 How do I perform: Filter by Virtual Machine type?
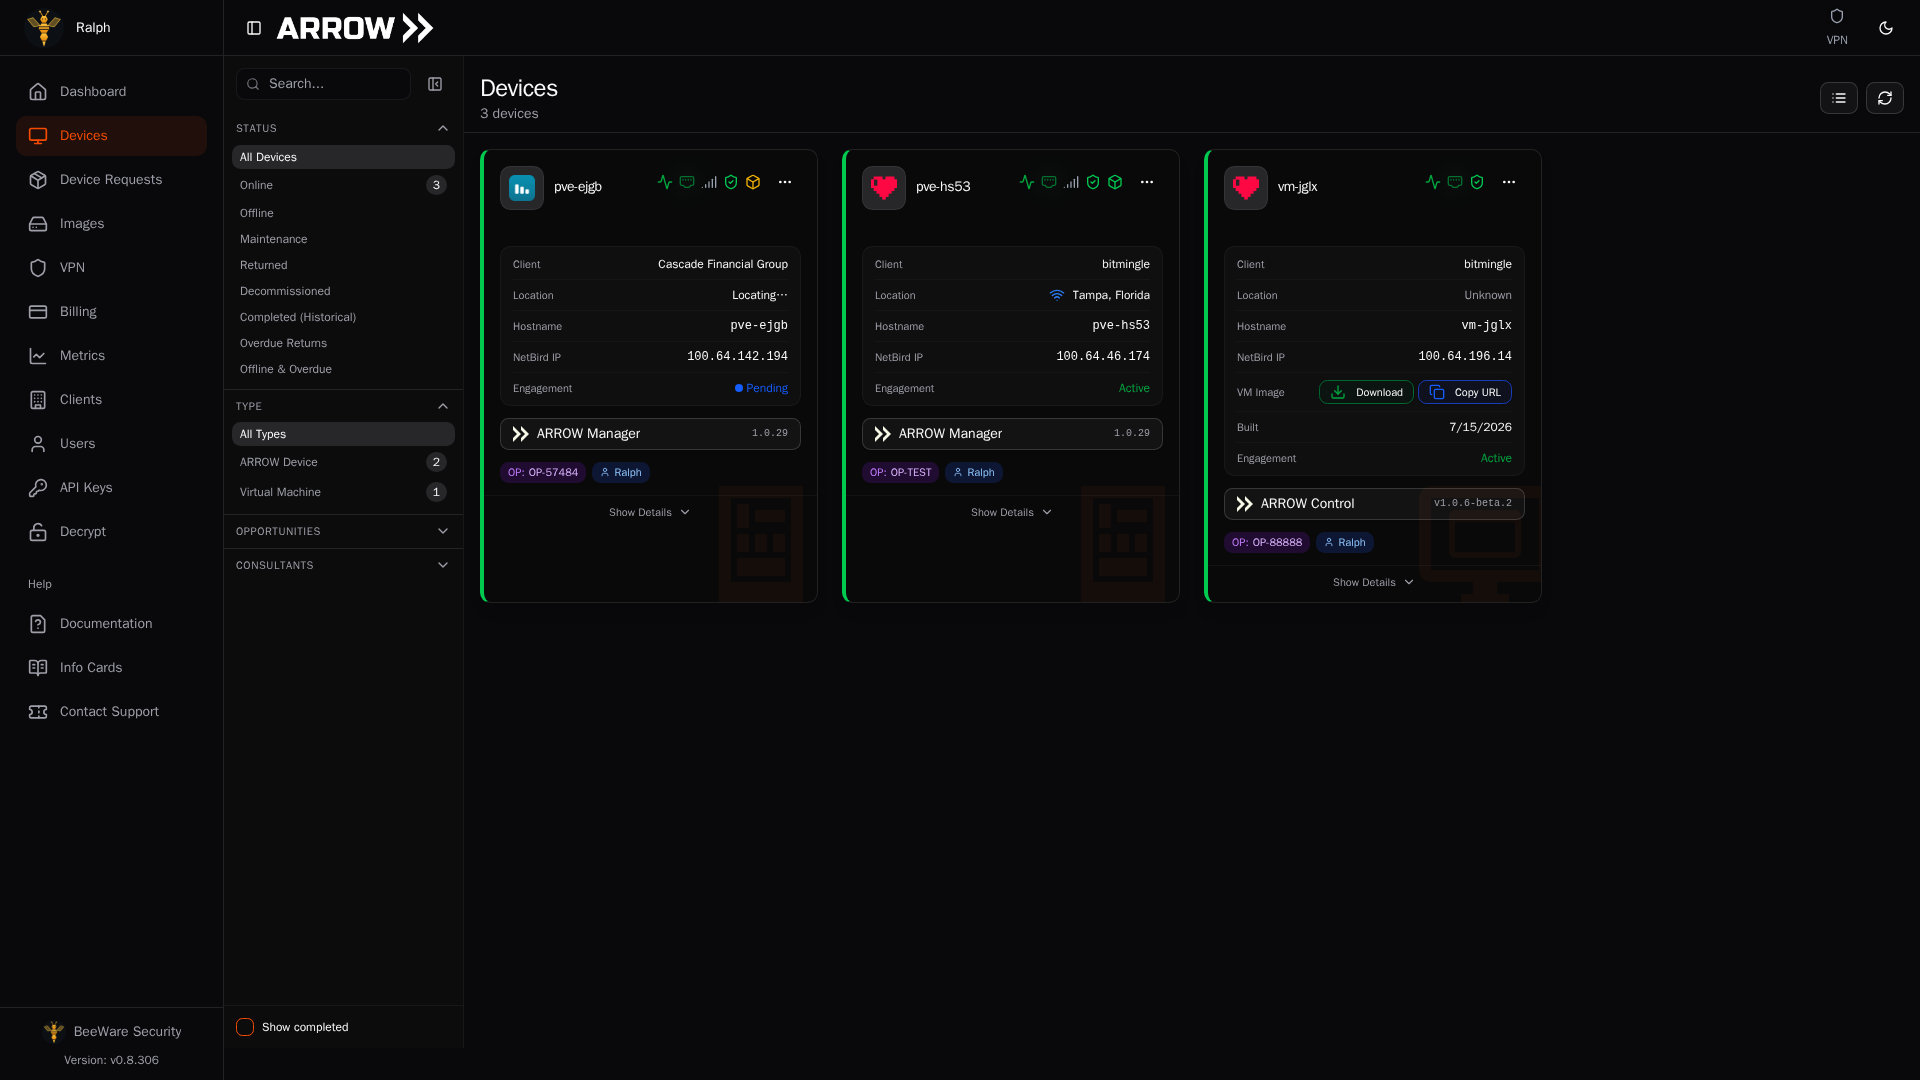[343, 492]
